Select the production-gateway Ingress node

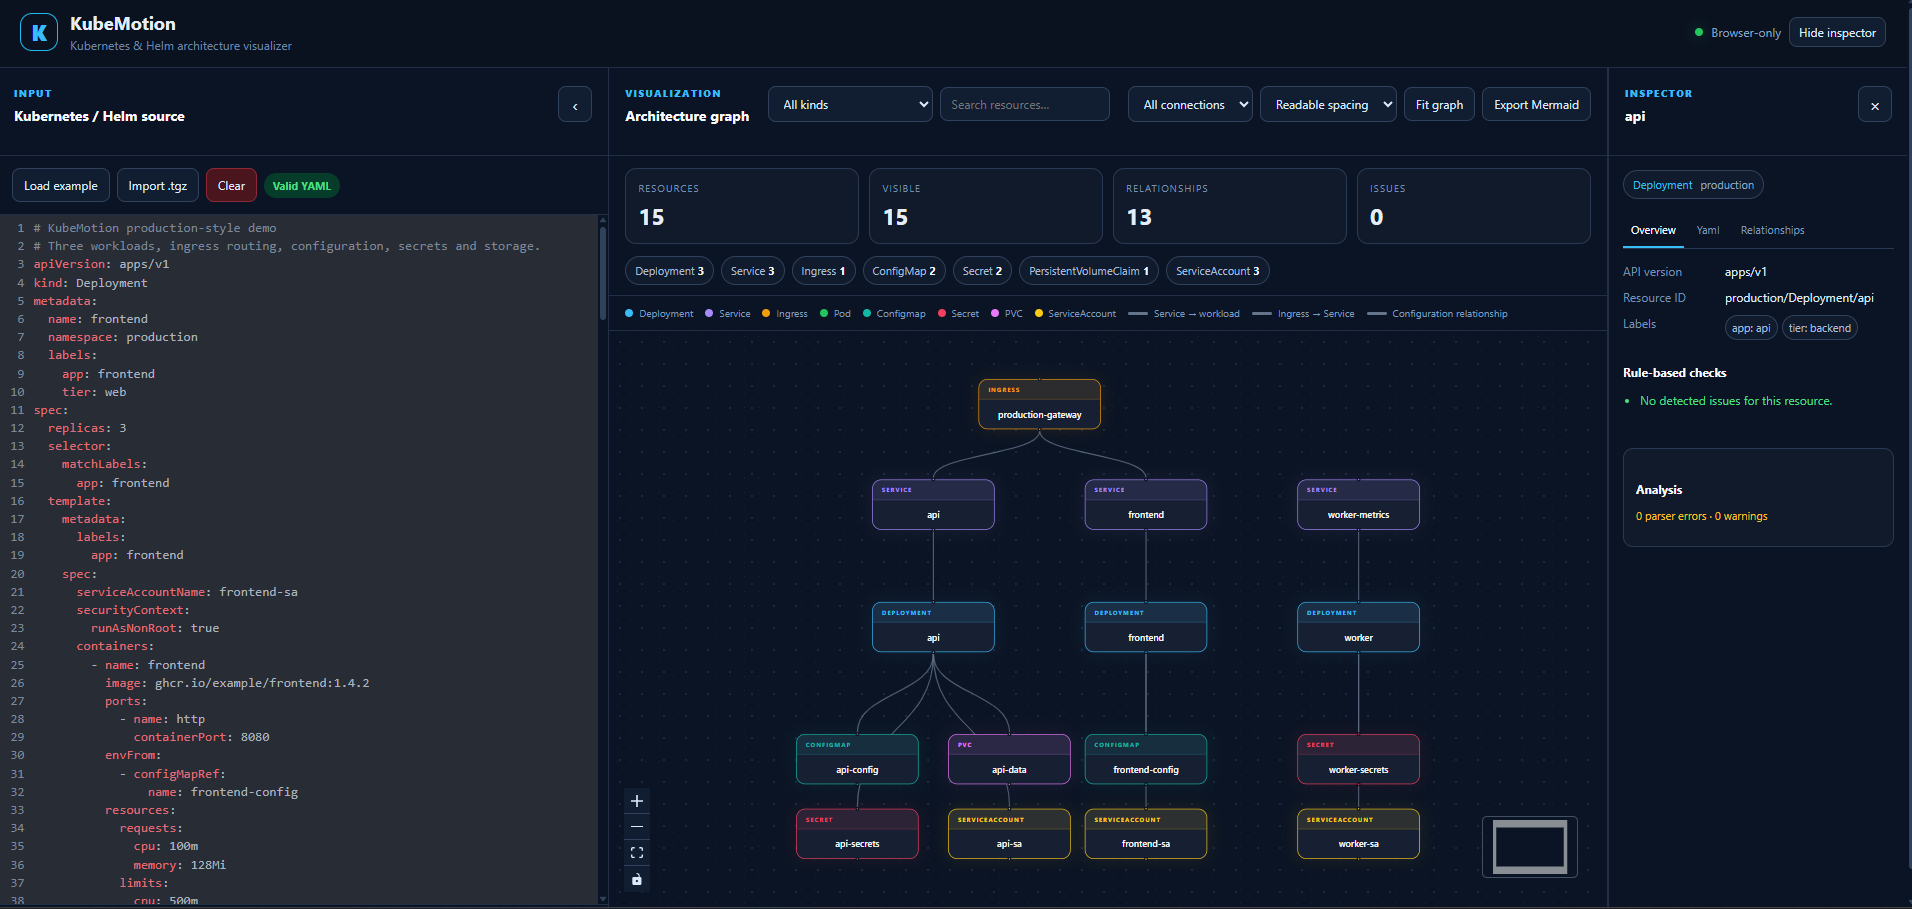tap(1040, 404)
